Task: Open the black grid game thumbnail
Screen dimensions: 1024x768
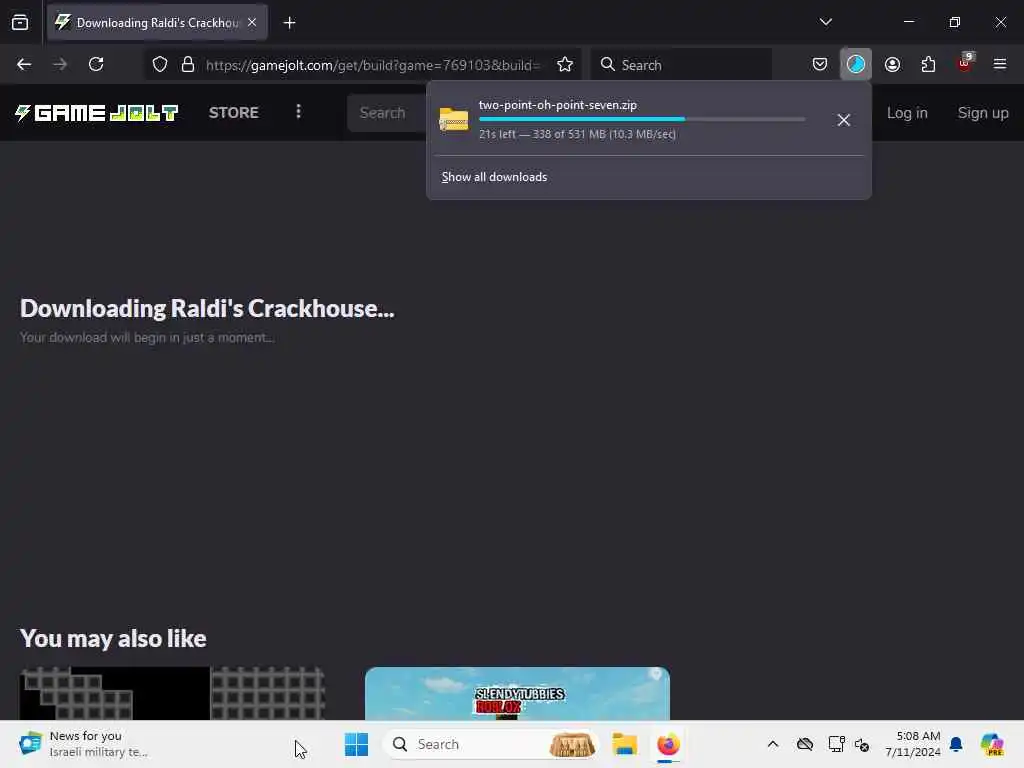Action: [172, 693]
